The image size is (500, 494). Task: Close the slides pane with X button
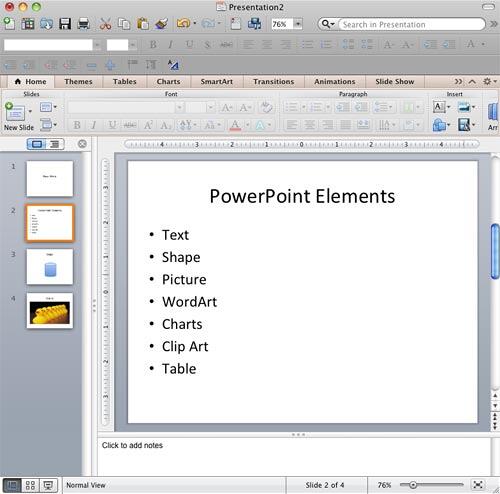pos(82,144)
